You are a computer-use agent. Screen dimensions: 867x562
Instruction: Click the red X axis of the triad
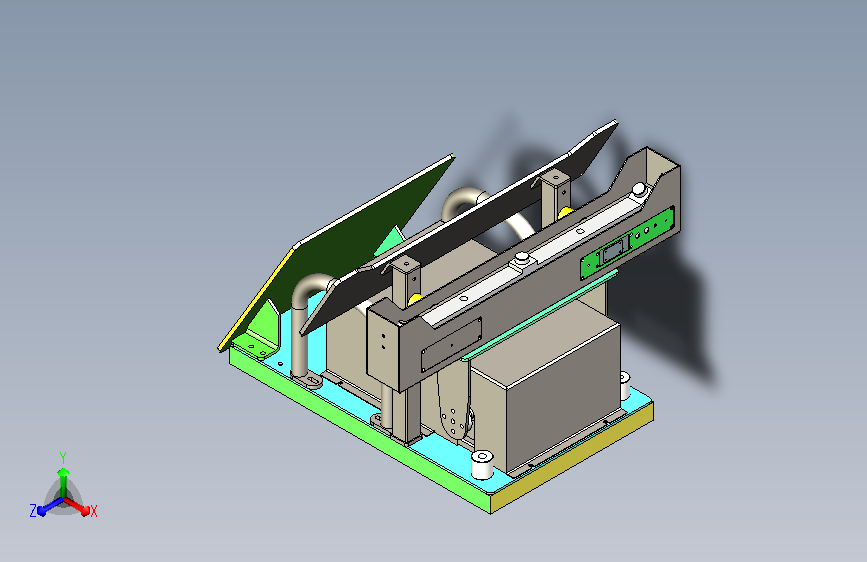click(77, 506)
